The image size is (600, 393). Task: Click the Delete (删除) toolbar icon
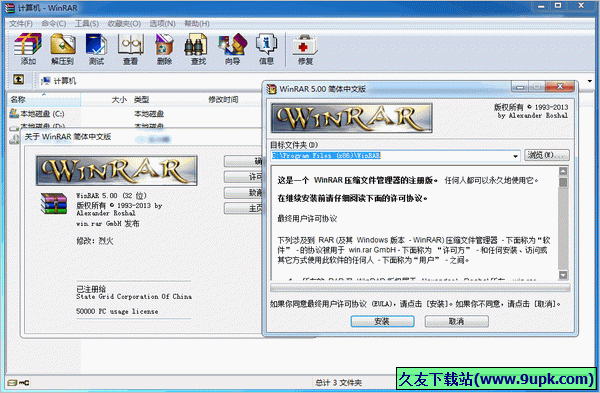point(164,49)
